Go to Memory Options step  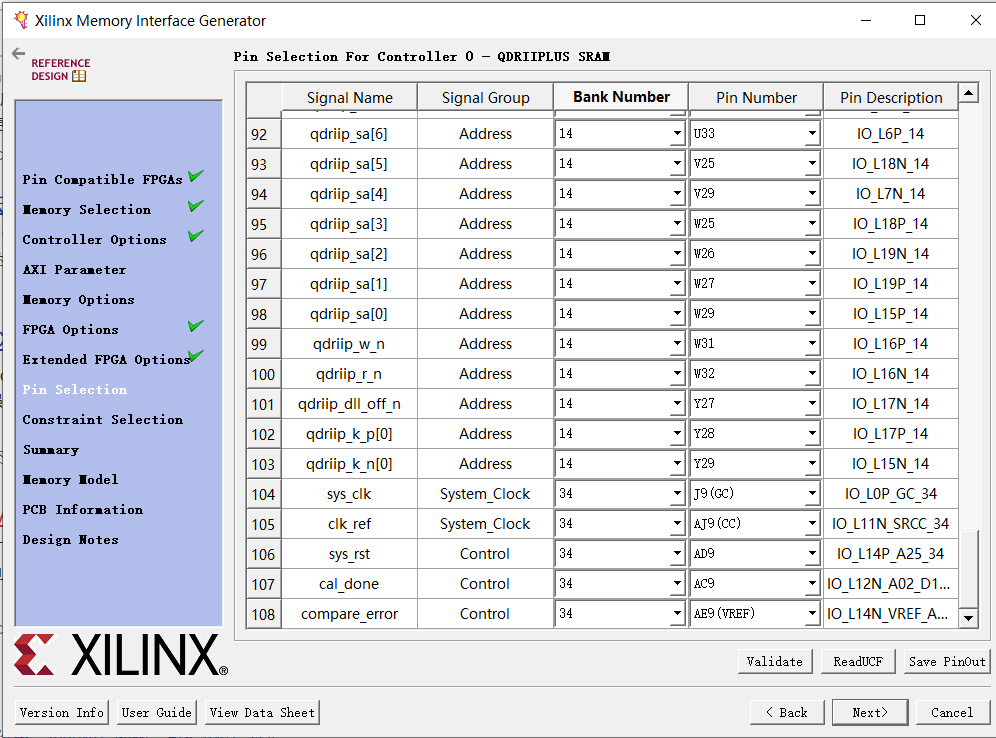79,299
